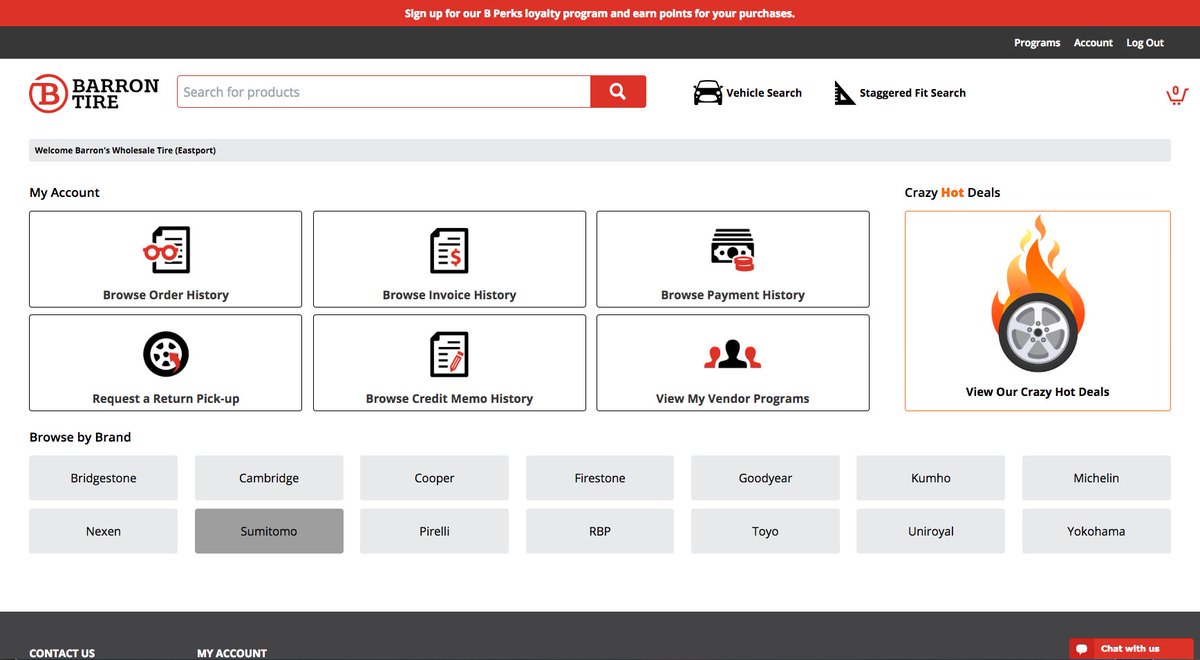Click the Chat with us text

[x=1130, y=649]
